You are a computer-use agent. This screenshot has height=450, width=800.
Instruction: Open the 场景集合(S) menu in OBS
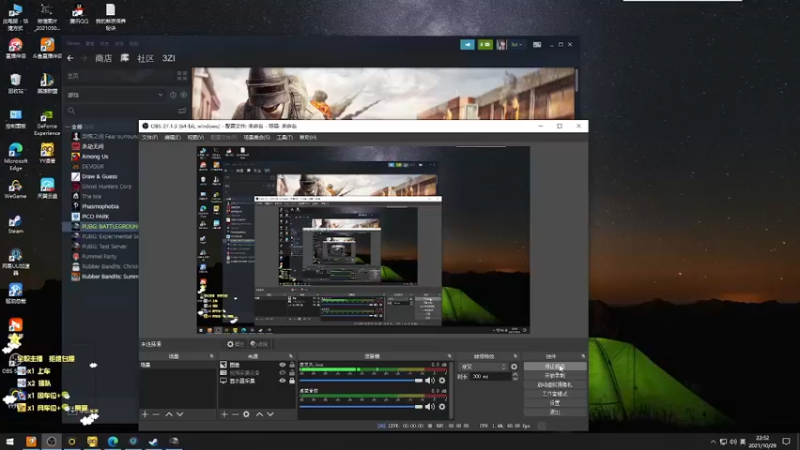[257, 138]
